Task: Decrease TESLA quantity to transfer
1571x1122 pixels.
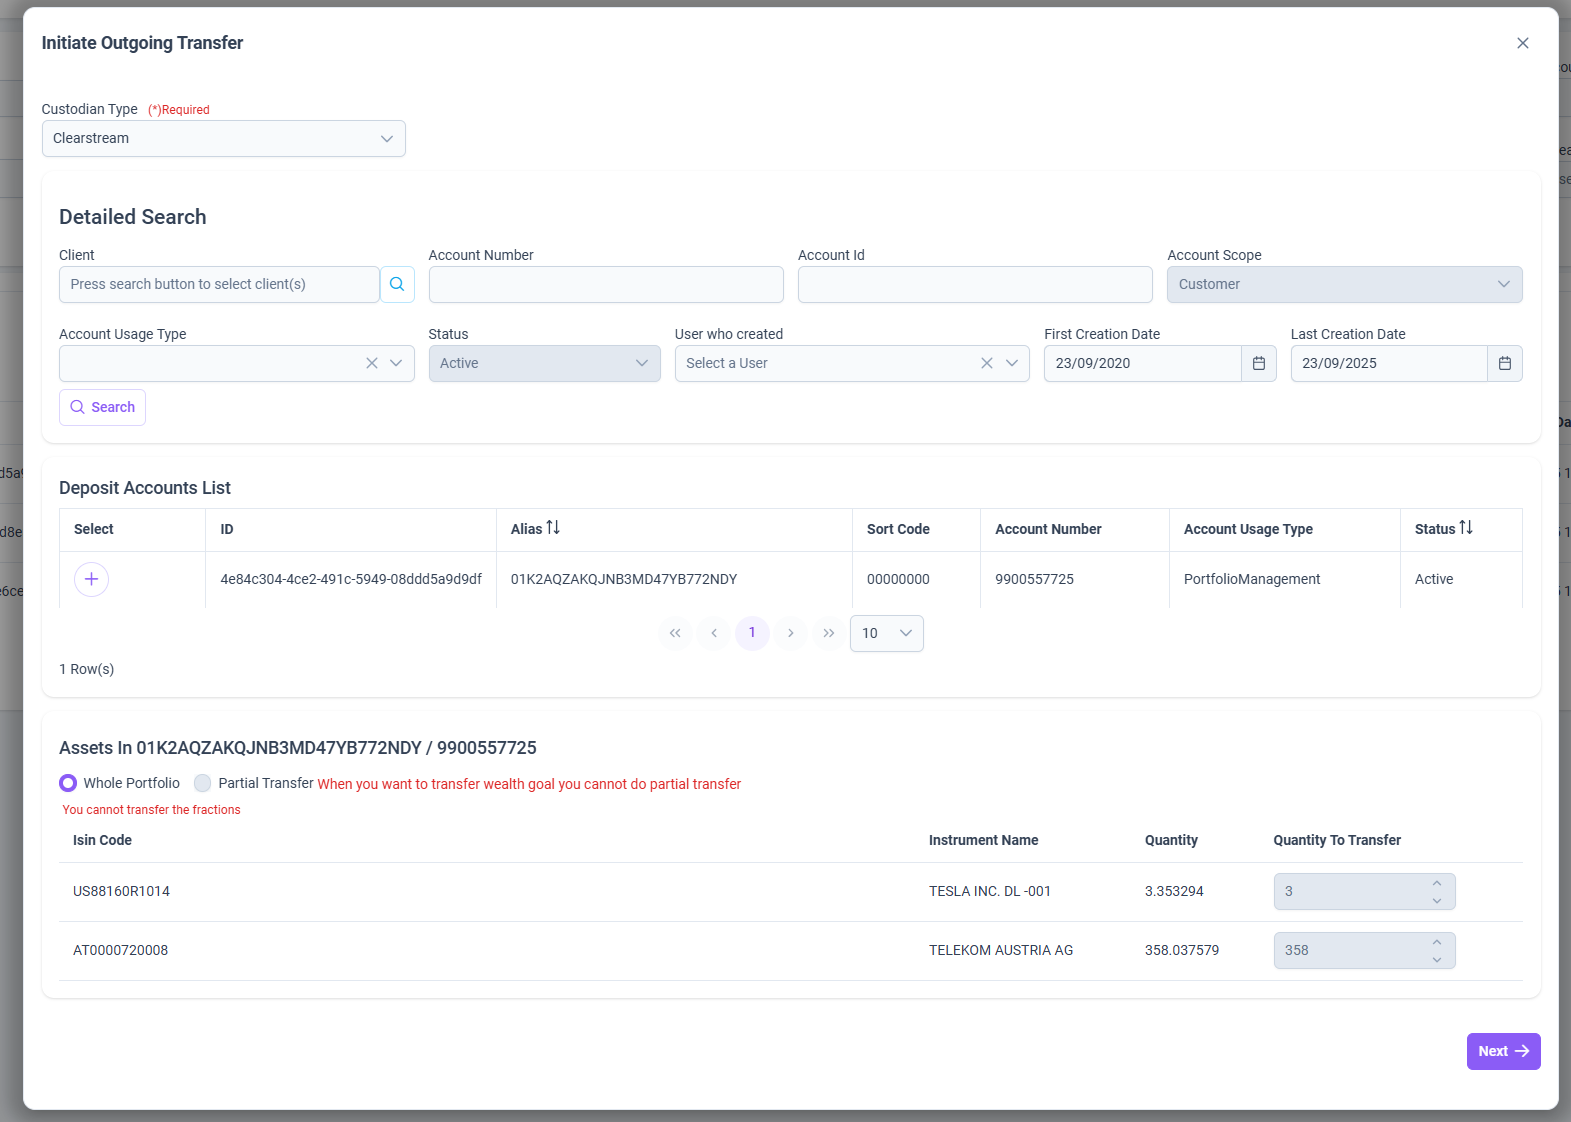Action: pyautogui.click(x=1437, y=900)
